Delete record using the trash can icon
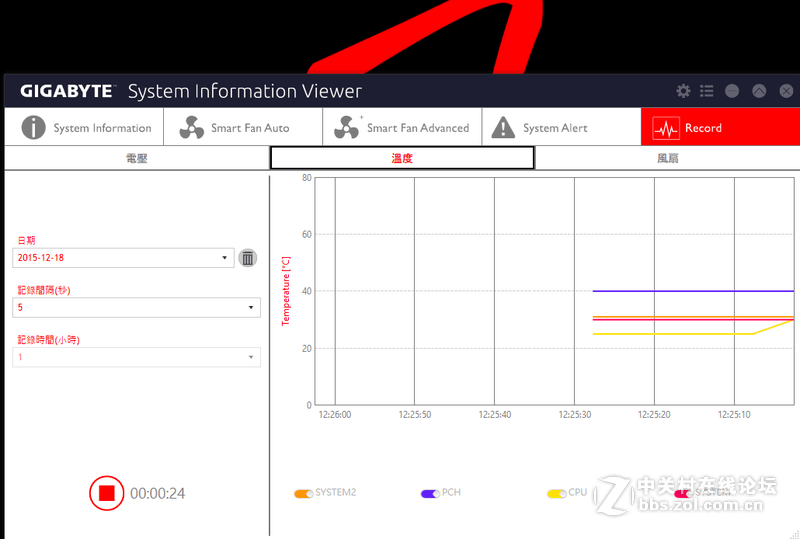 (x=247, y=258)
